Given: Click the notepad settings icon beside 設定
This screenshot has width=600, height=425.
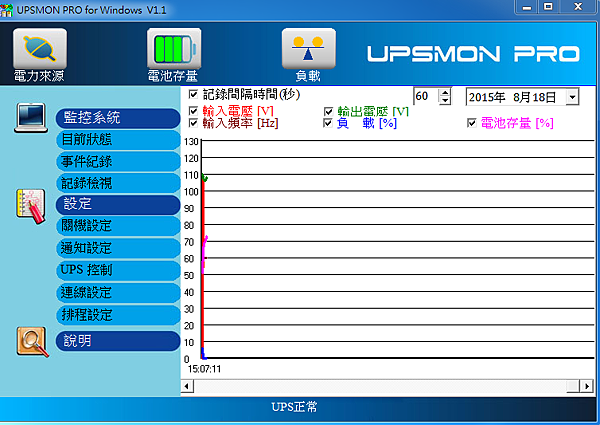Looking at the screenshot, I should pos(31,206).
